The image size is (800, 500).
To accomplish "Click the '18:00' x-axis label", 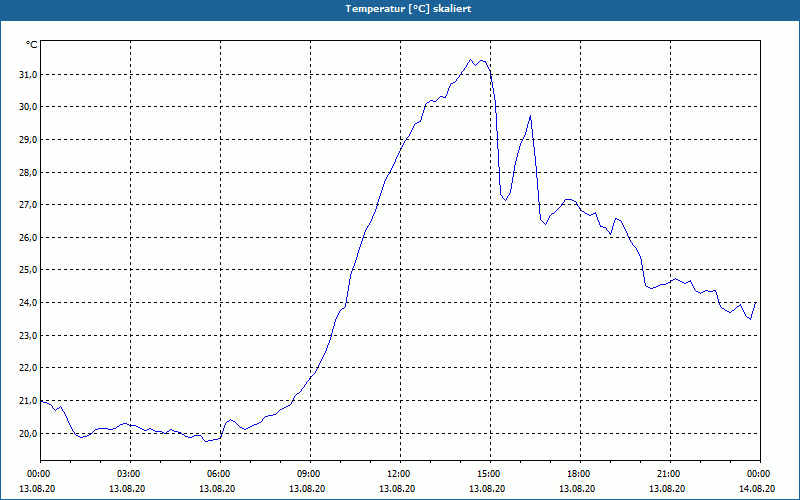I will pyautogui.click(x=580, y=474).
